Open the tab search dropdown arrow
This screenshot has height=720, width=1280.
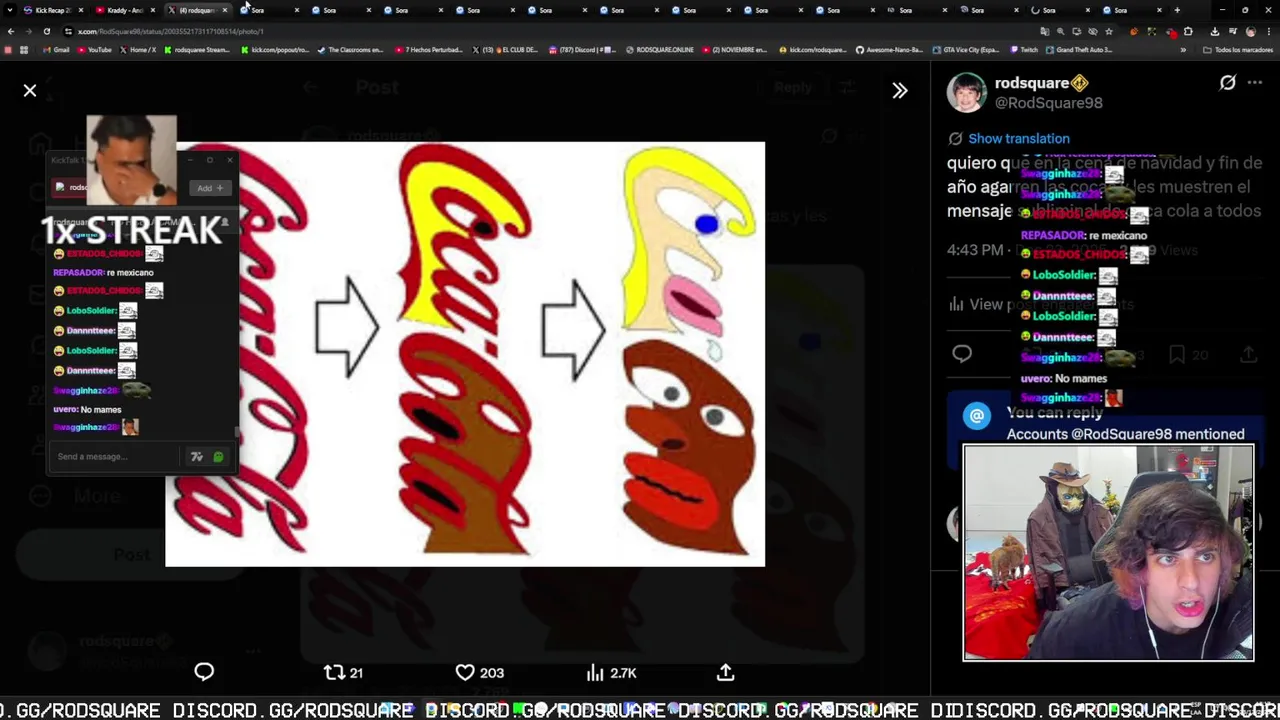[10, 10]
